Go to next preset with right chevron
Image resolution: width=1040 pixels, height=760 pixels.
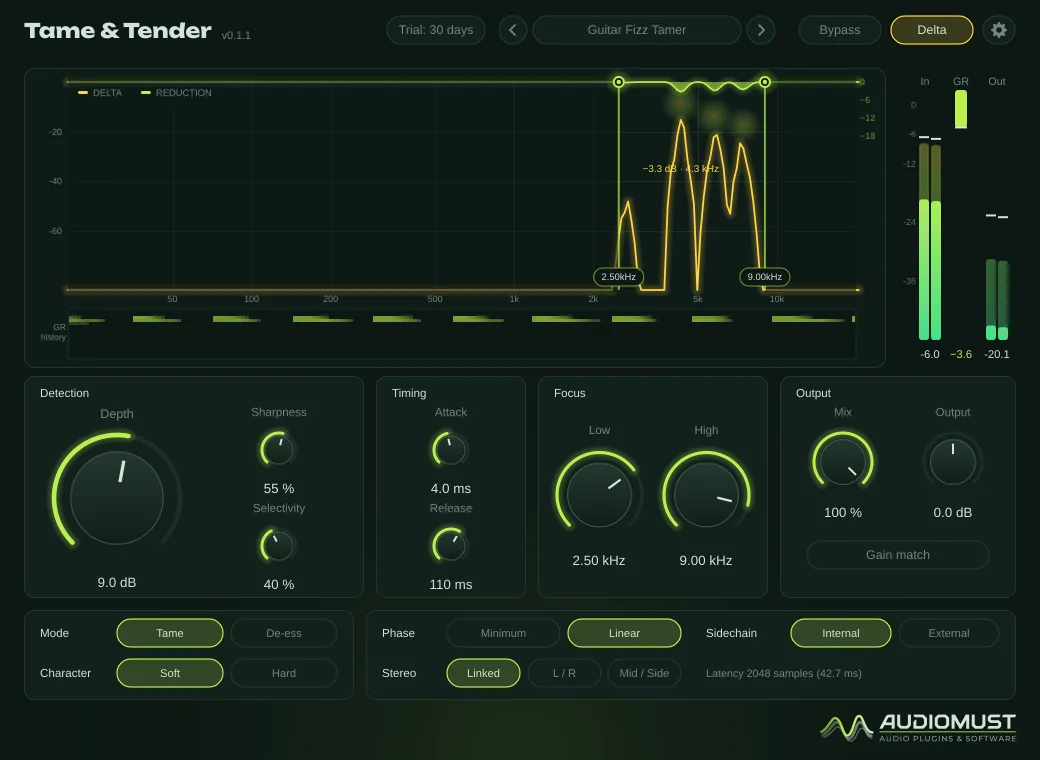761,30
